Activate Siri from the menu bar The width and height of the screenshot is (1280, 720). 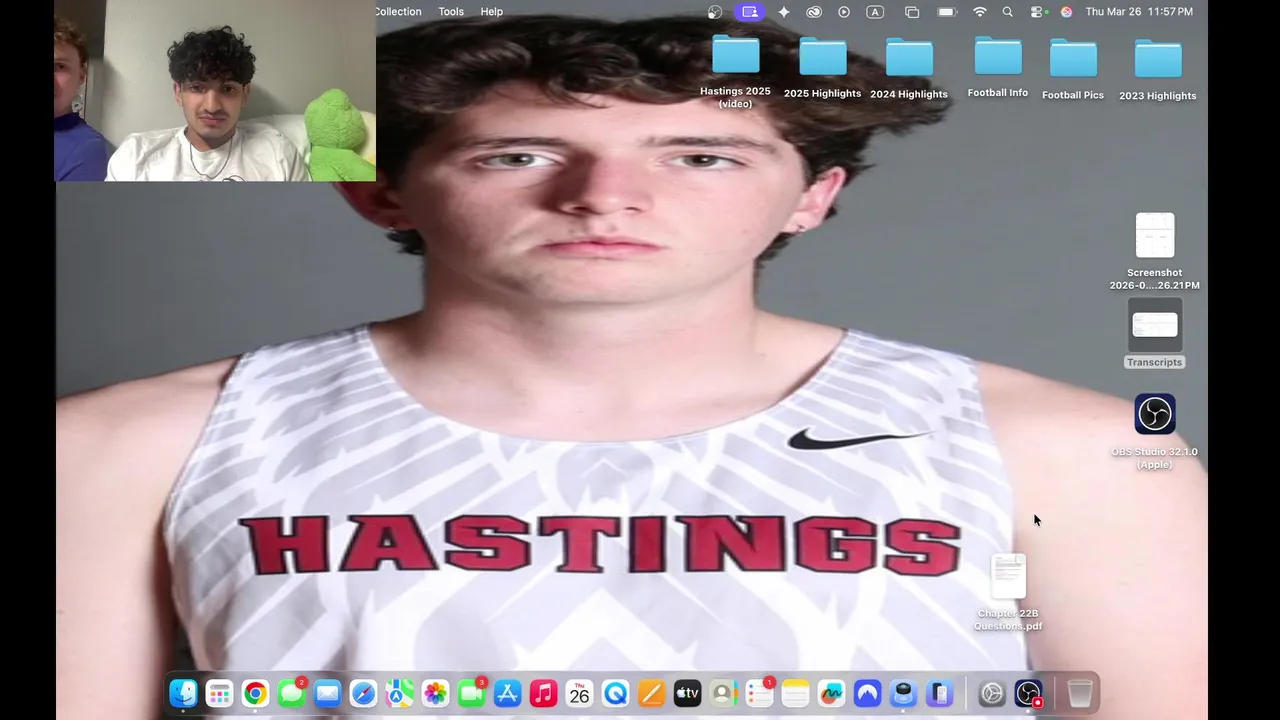coord(1066,12)
